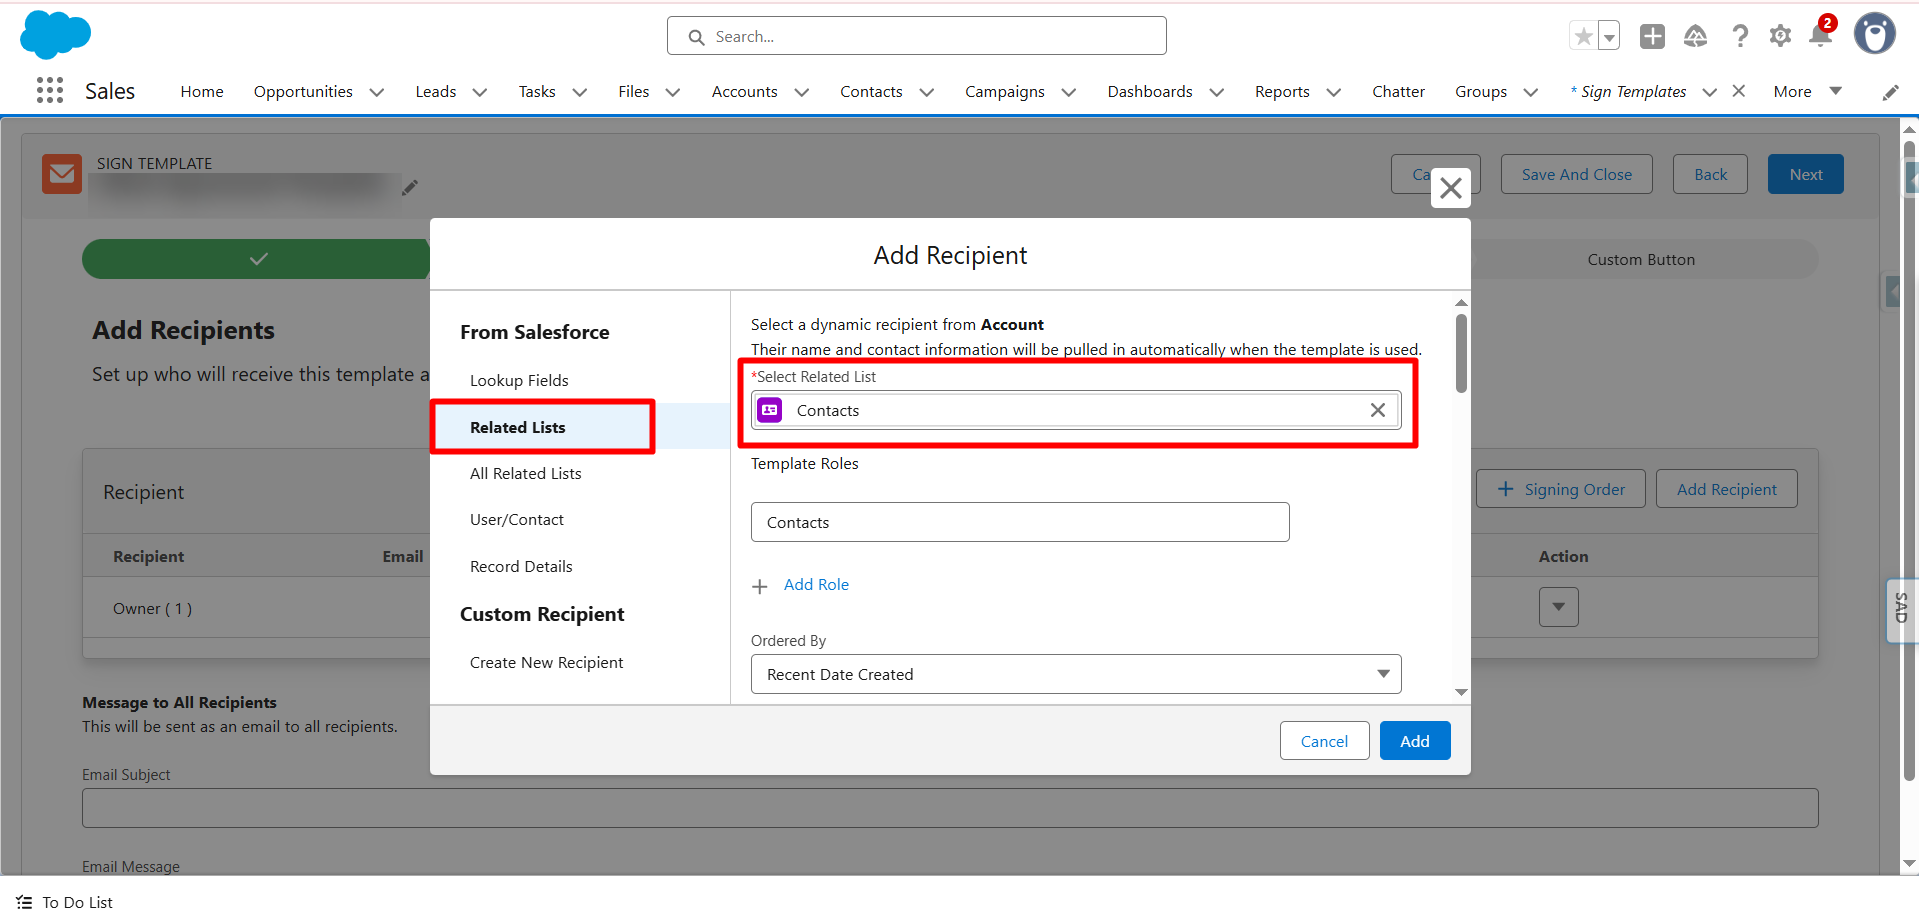Click the Add button in dialog
The height and width of the screenshot is (921, 1919).
pos(1414,741)
